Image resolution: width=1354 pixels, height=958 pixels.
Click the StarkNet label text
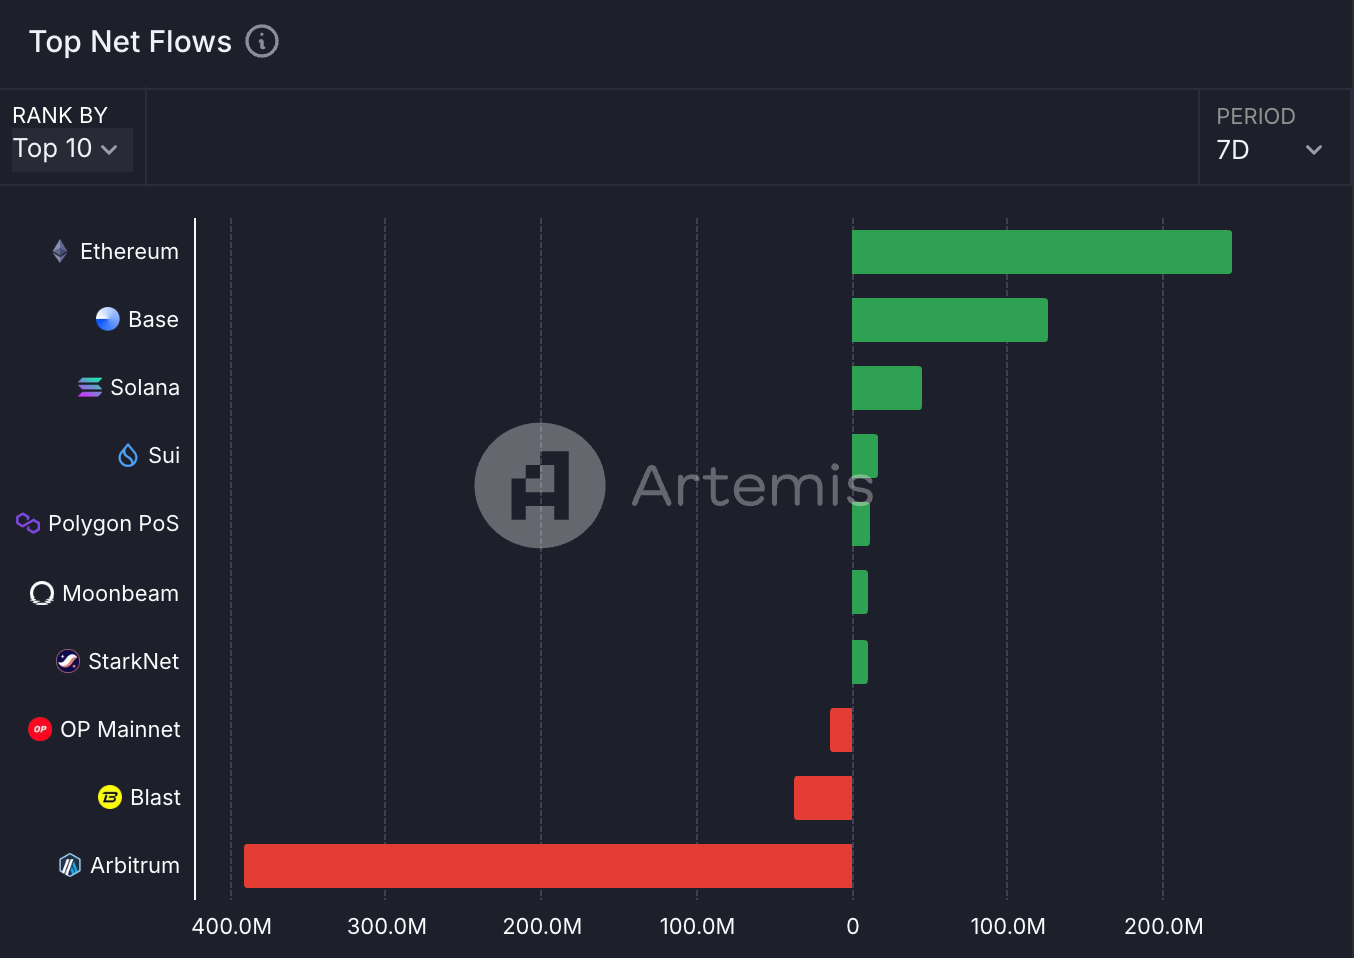point(134,661)
